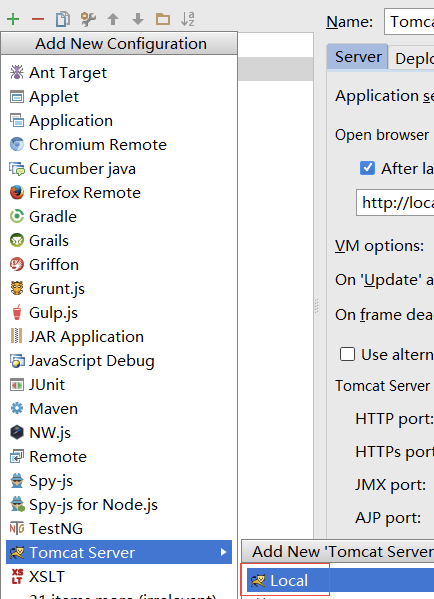The width and height of the screenshot is (434, 599).
Task: Click the Move Up arrow icon
Action: [x=113, y=19]
